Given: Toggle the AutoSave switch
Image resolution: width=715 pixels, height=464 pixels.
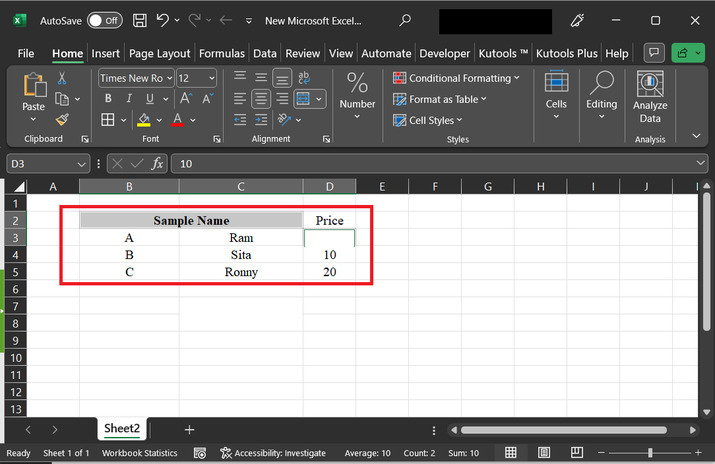Looking at the screenshot, I should (104, 20).
